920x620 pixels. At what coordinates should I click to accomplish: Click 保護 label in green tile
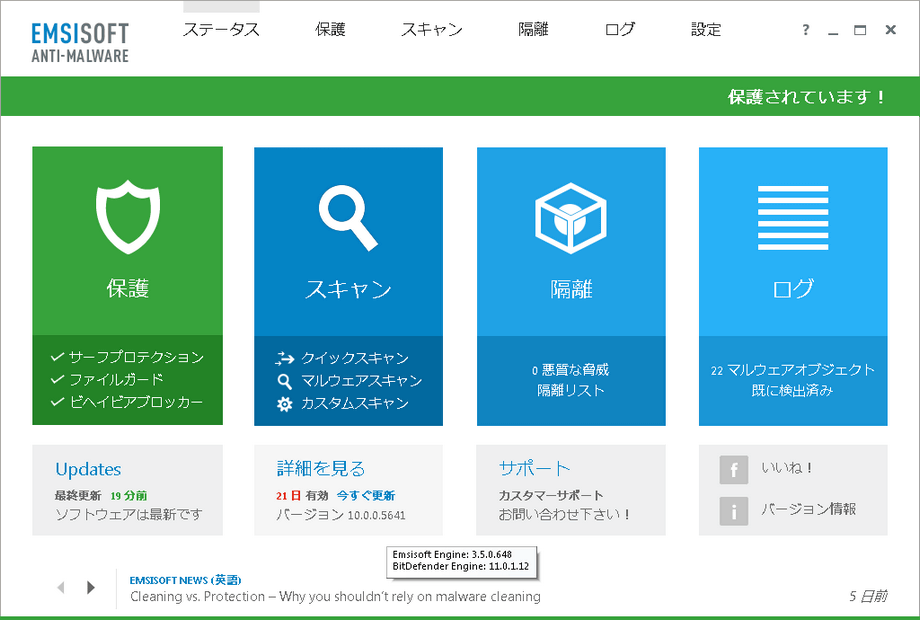tap(128, 289)
